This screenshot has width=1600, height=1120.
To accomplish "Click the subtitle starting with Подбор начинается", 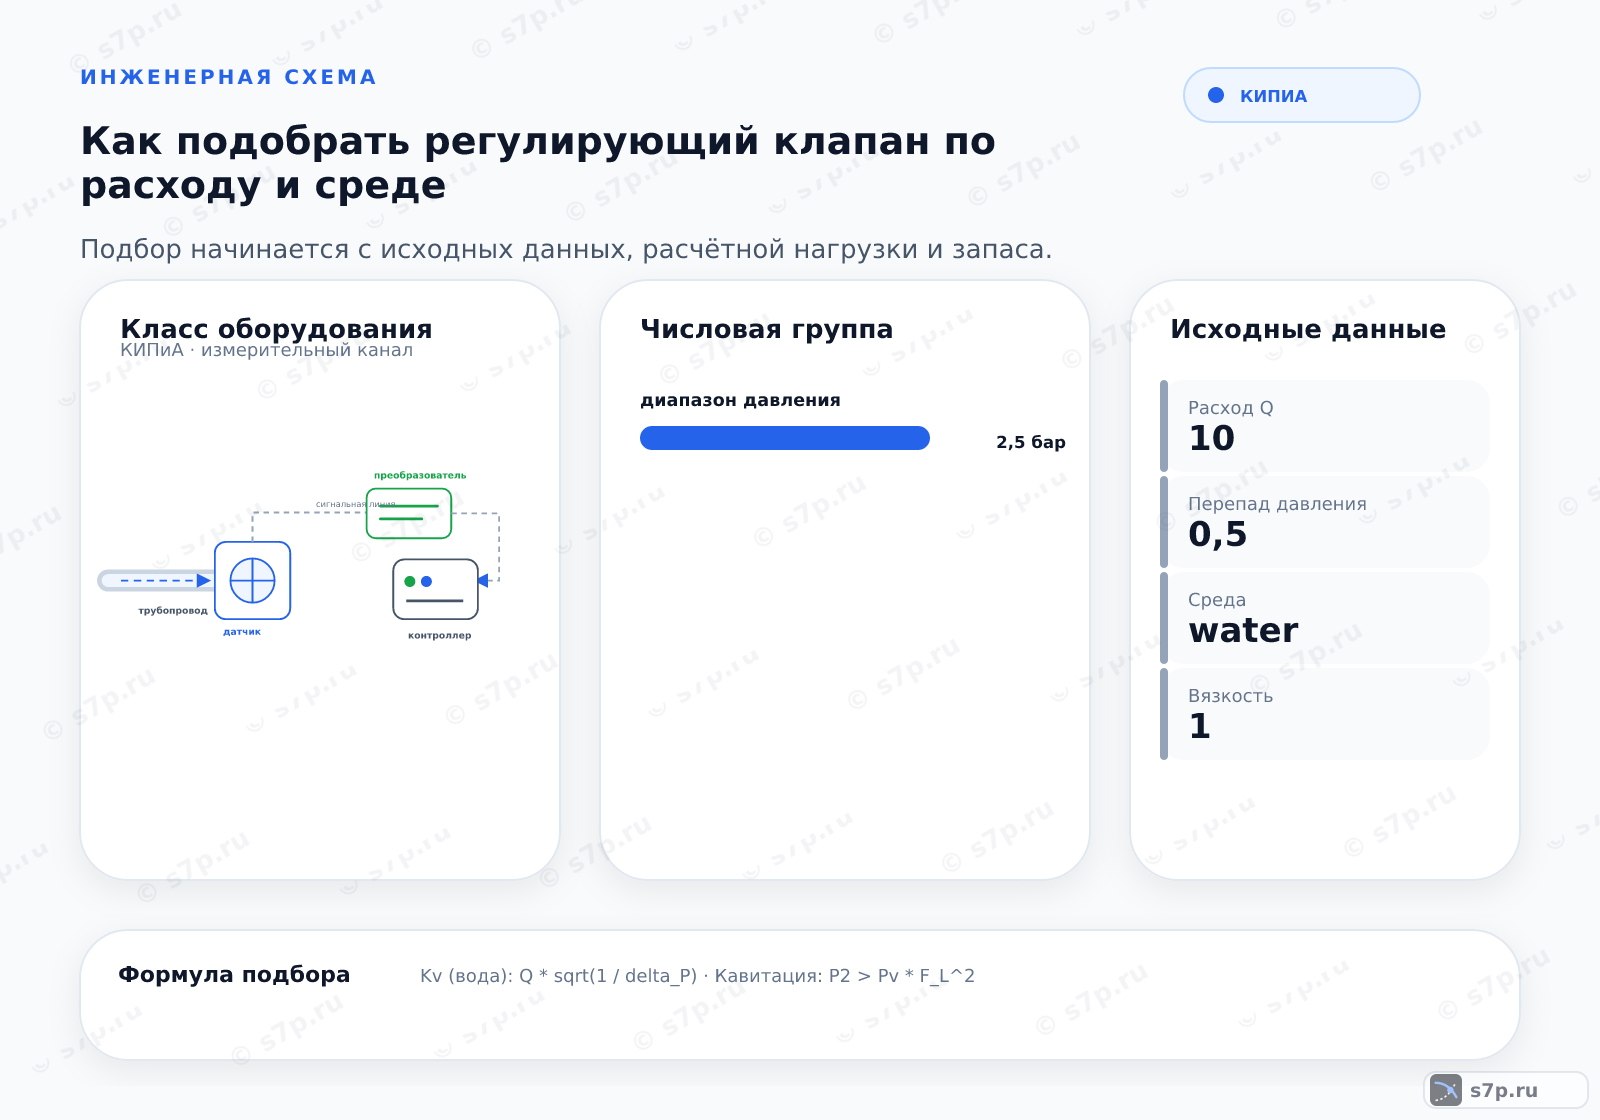I will 566,249.
